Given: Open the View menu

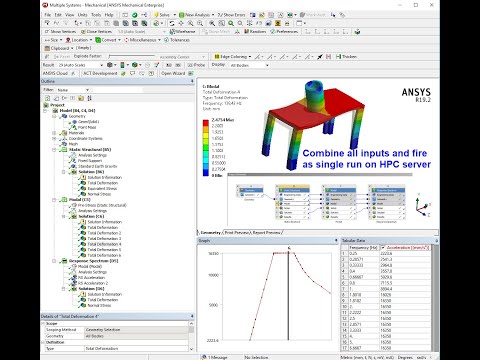Looking at the screenshot, I should click(x=70, y=15).
